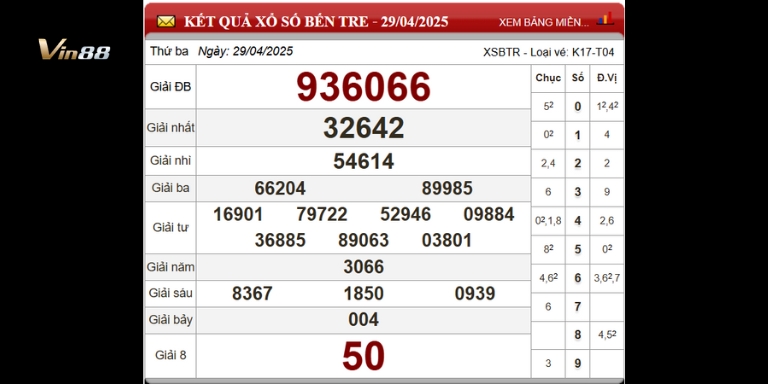Click the envelope icon in the header
Image resolution: width=768 pixels, height=384 pixels.
pos(166,22)
